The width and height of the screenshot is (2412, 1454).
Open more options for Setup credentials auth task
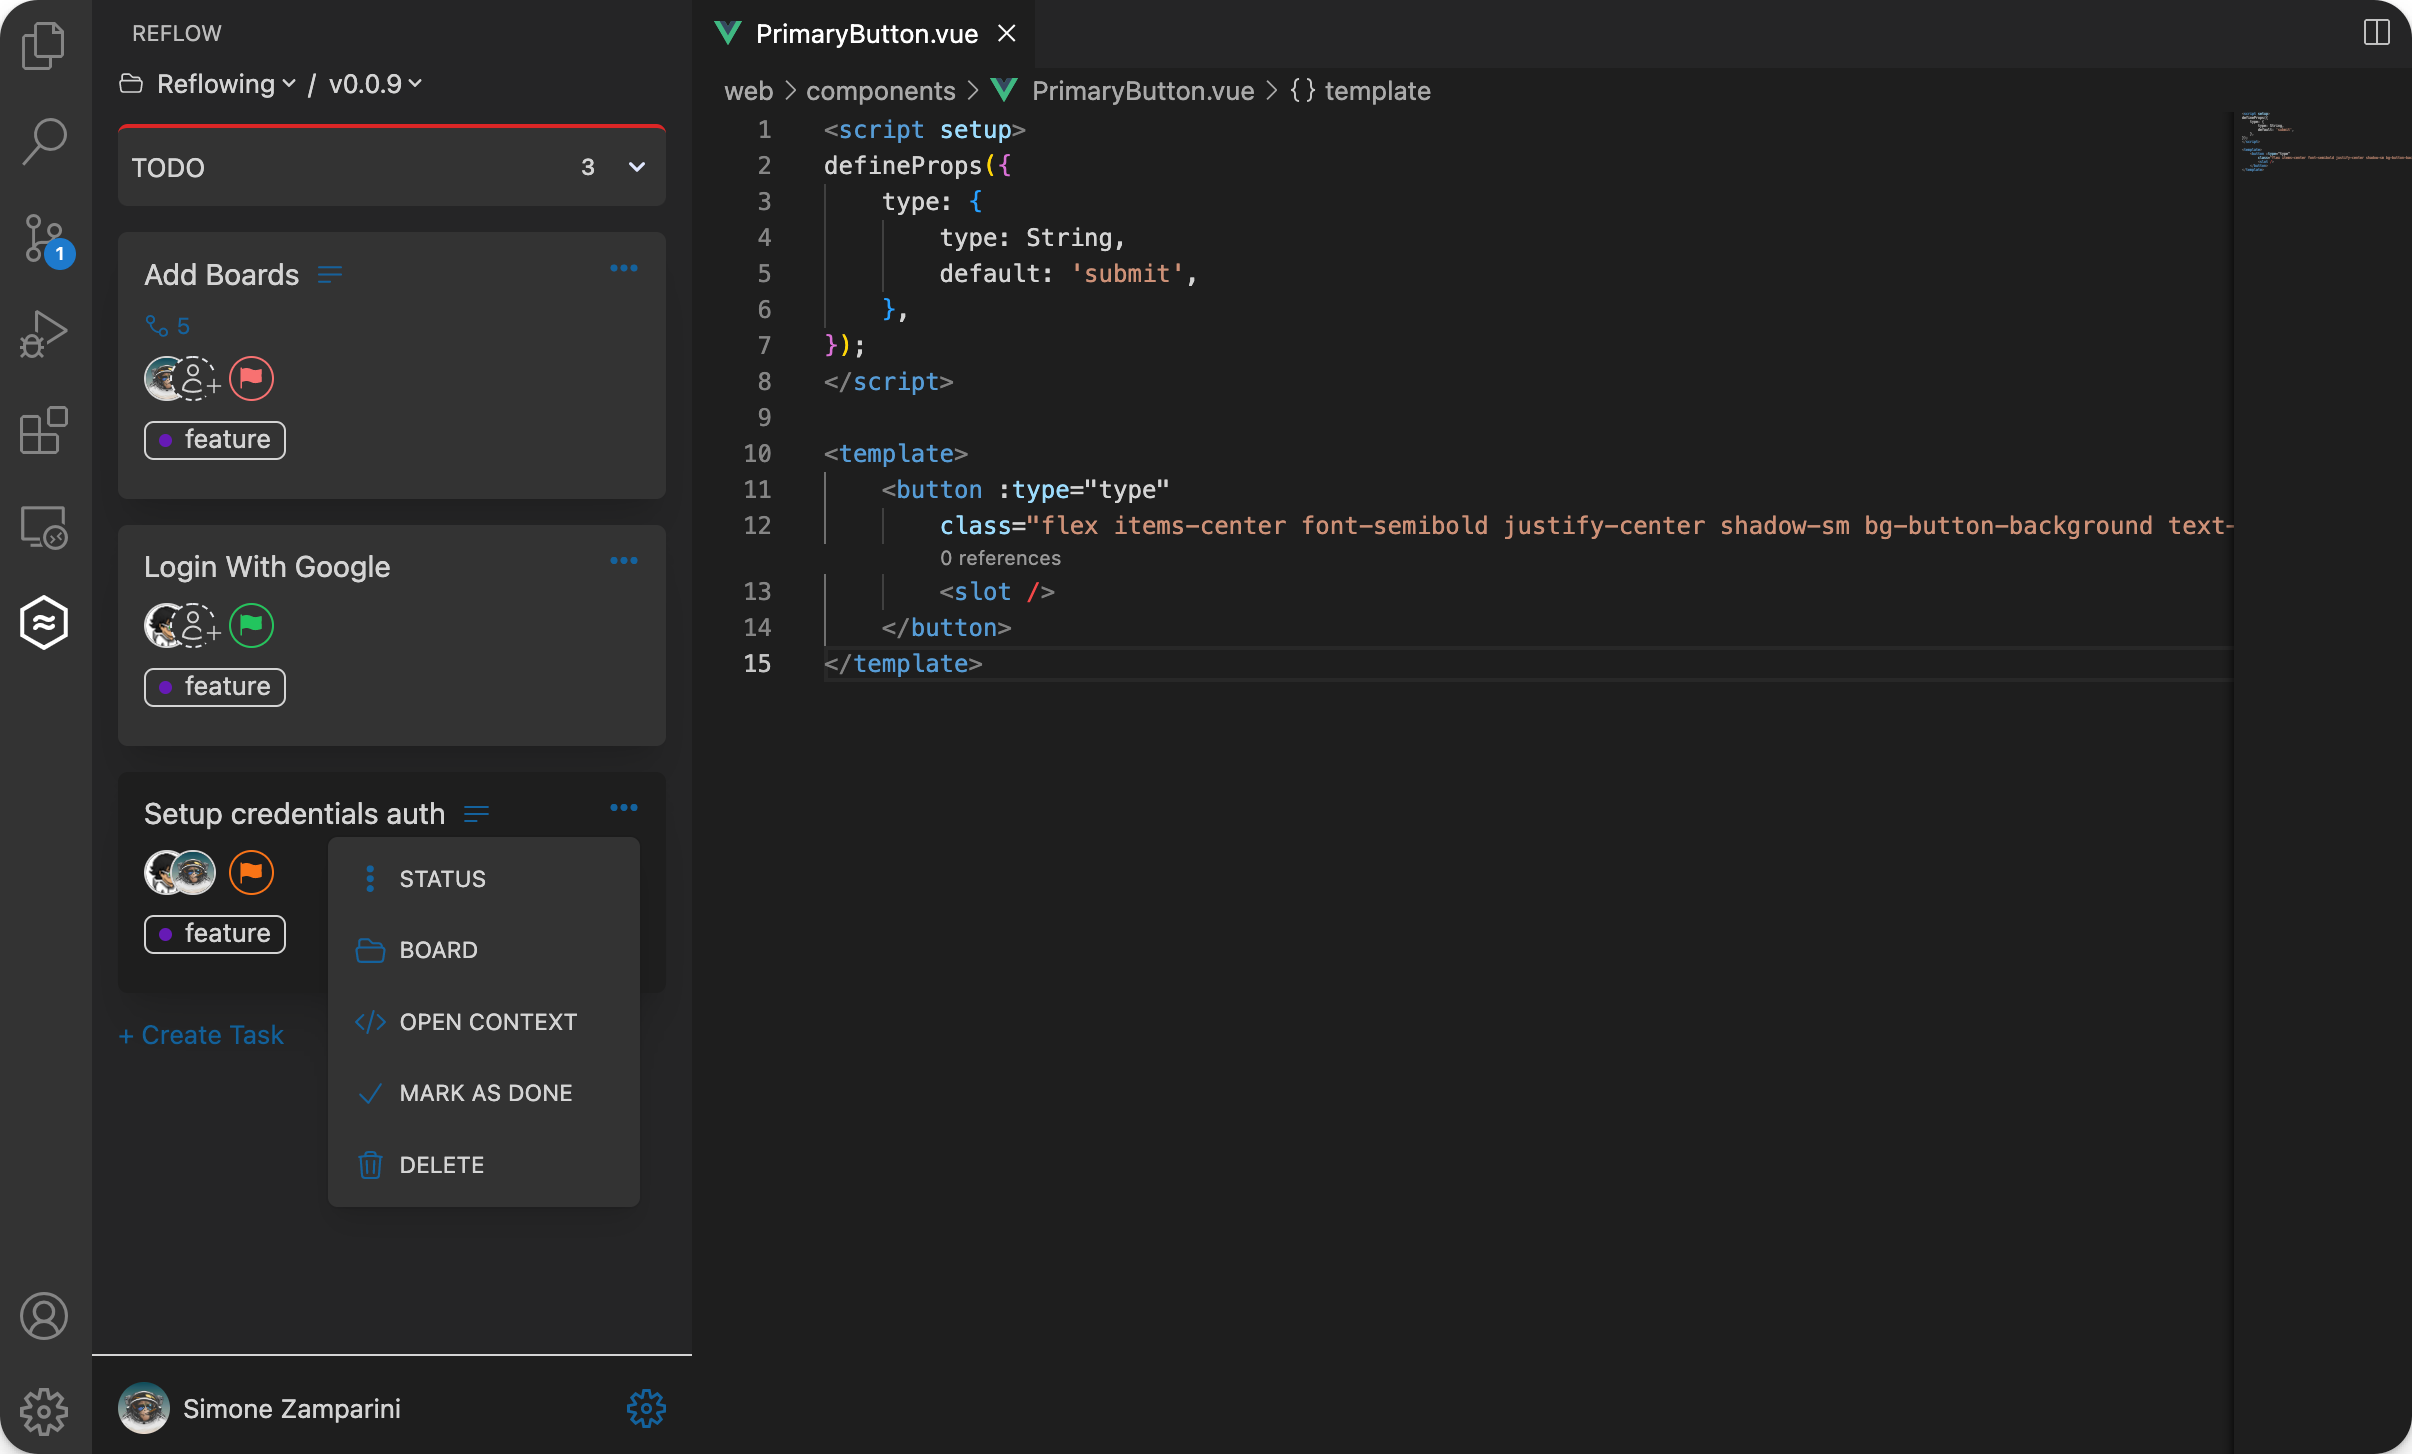pos(624,807)
